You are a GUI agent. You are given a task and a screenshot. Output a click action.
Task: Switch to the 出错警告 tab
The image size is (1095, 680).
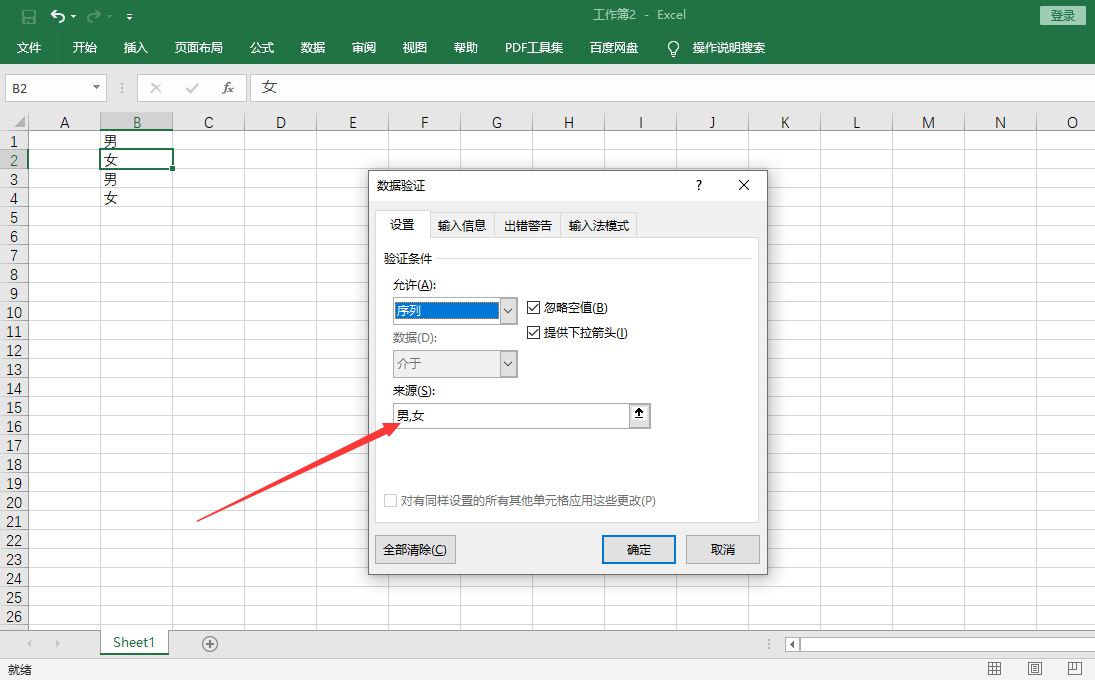[527, 226]
